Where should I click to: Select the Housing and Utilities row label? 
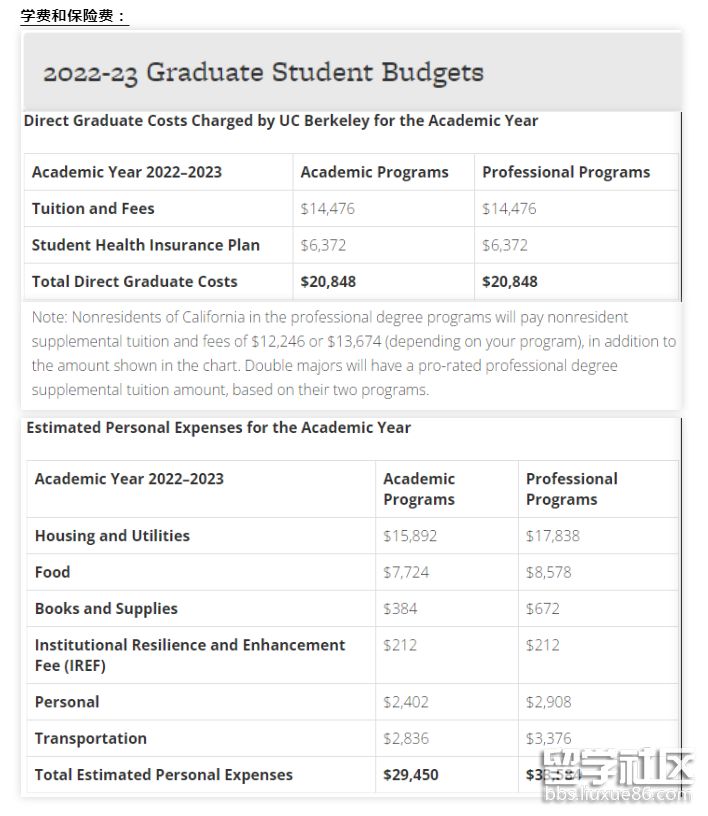coord(112,536)
